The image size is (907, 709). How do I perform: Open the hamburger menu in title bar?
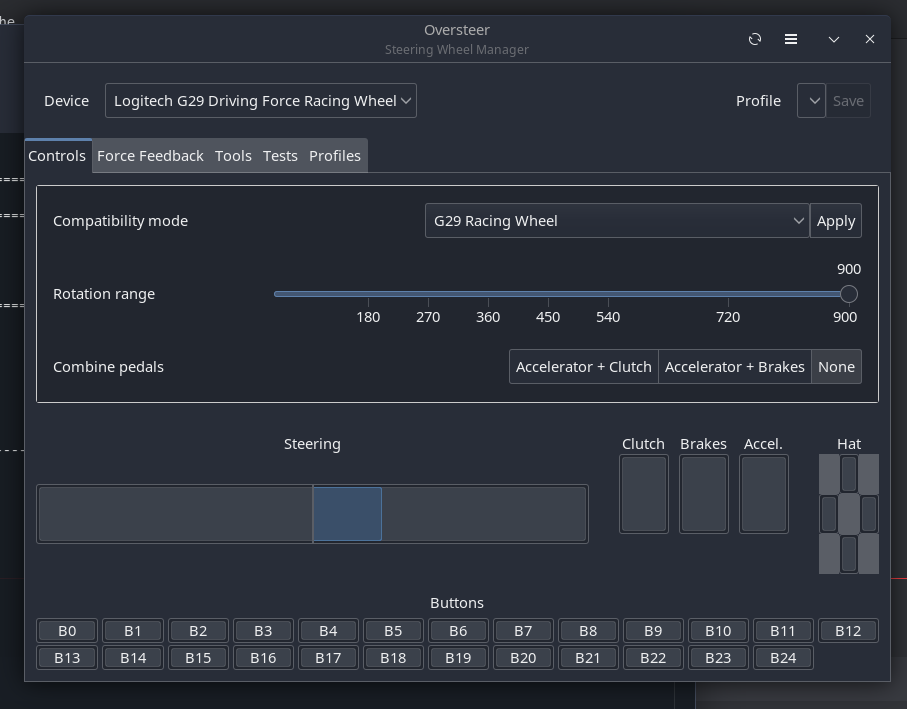click(x=791, y=39)
